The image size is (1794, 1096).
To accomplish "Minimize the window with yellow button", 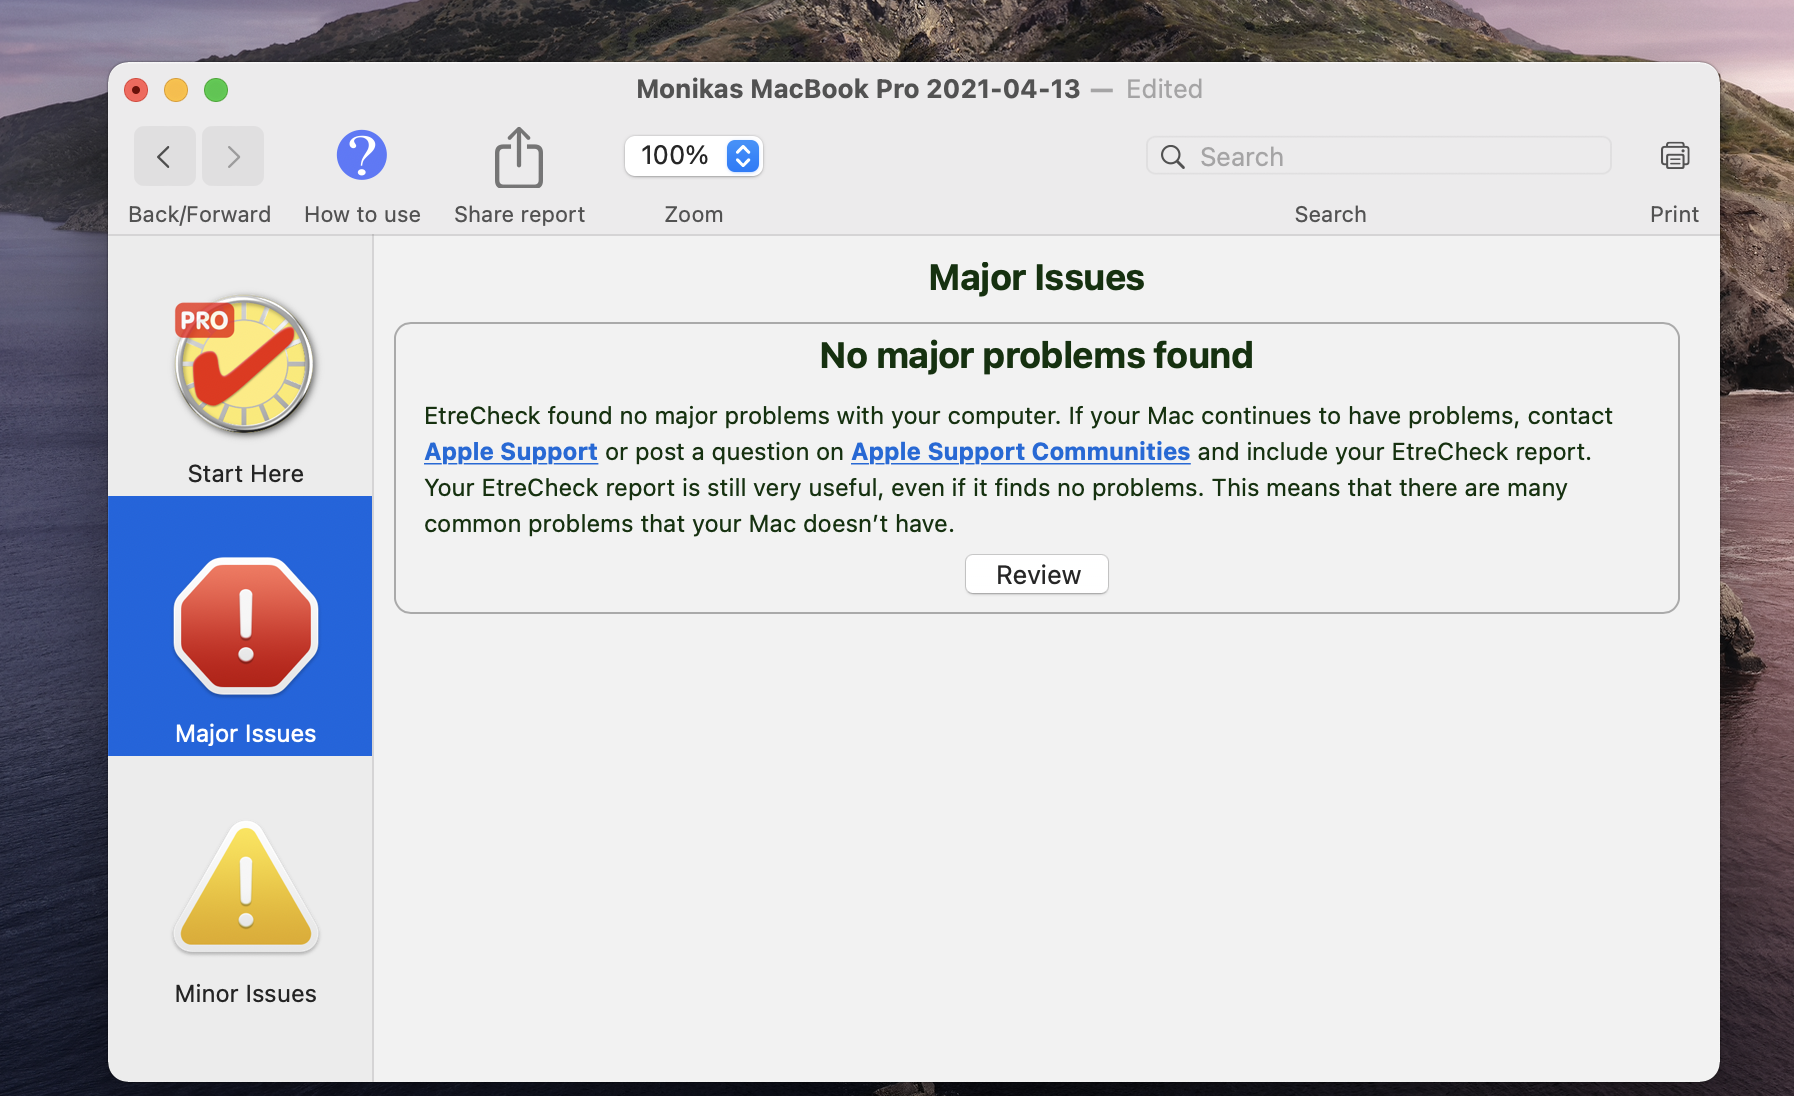I will (x=176, y=90).
